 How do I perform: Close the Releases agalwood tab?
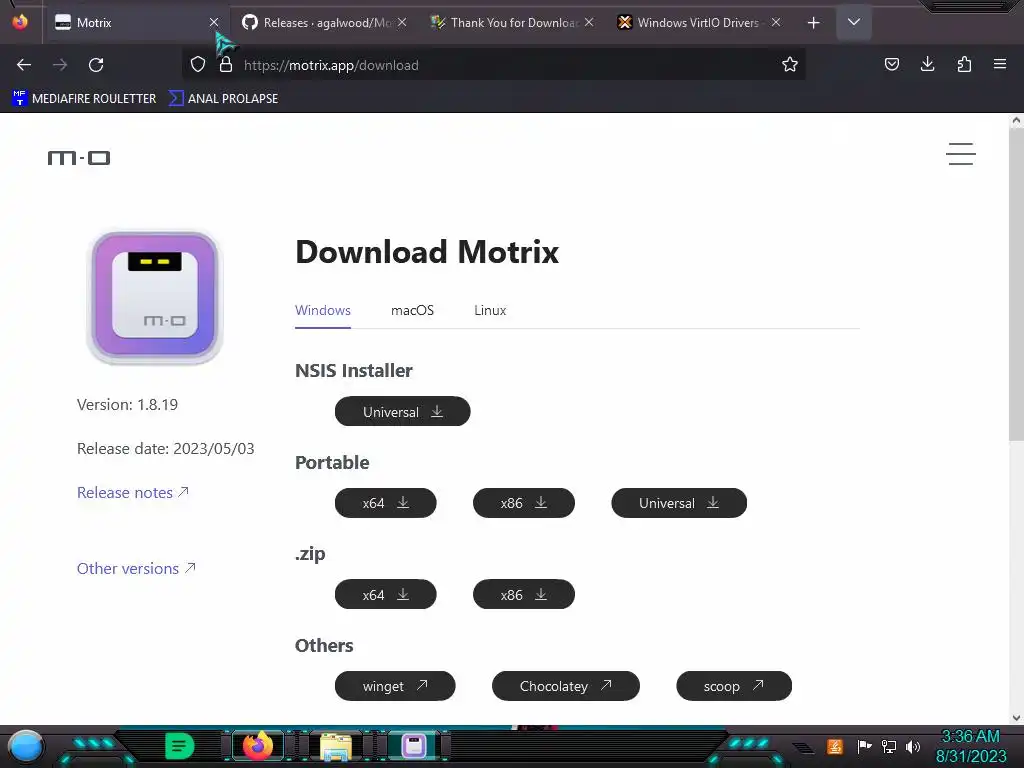[402, 23]
